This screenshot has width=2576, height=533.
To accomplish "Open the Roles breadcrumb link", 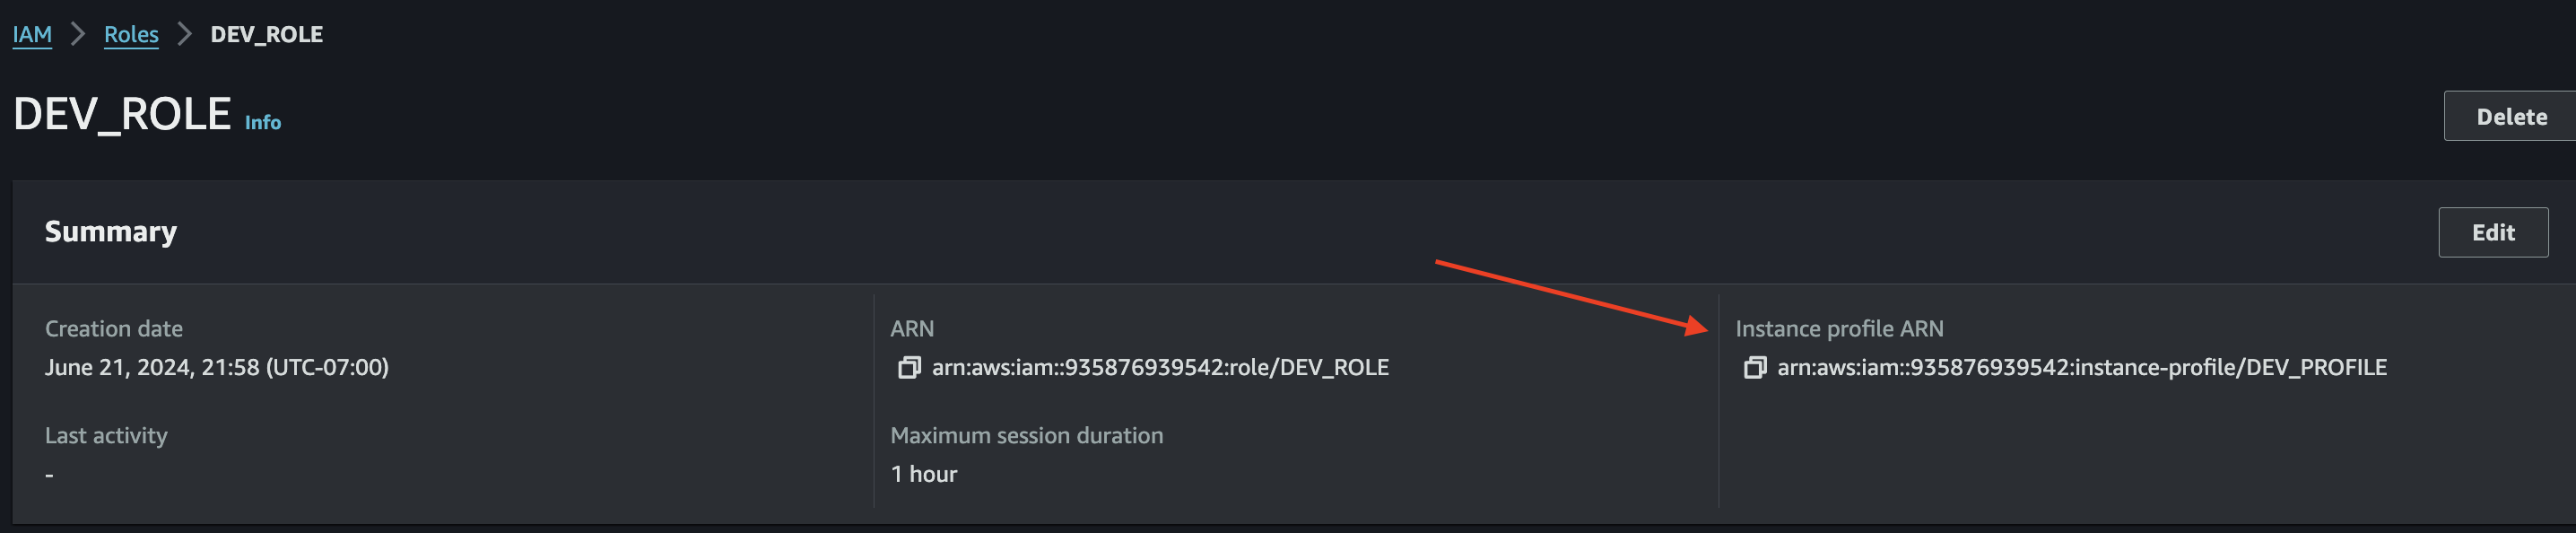I will [x=131, y=34].
